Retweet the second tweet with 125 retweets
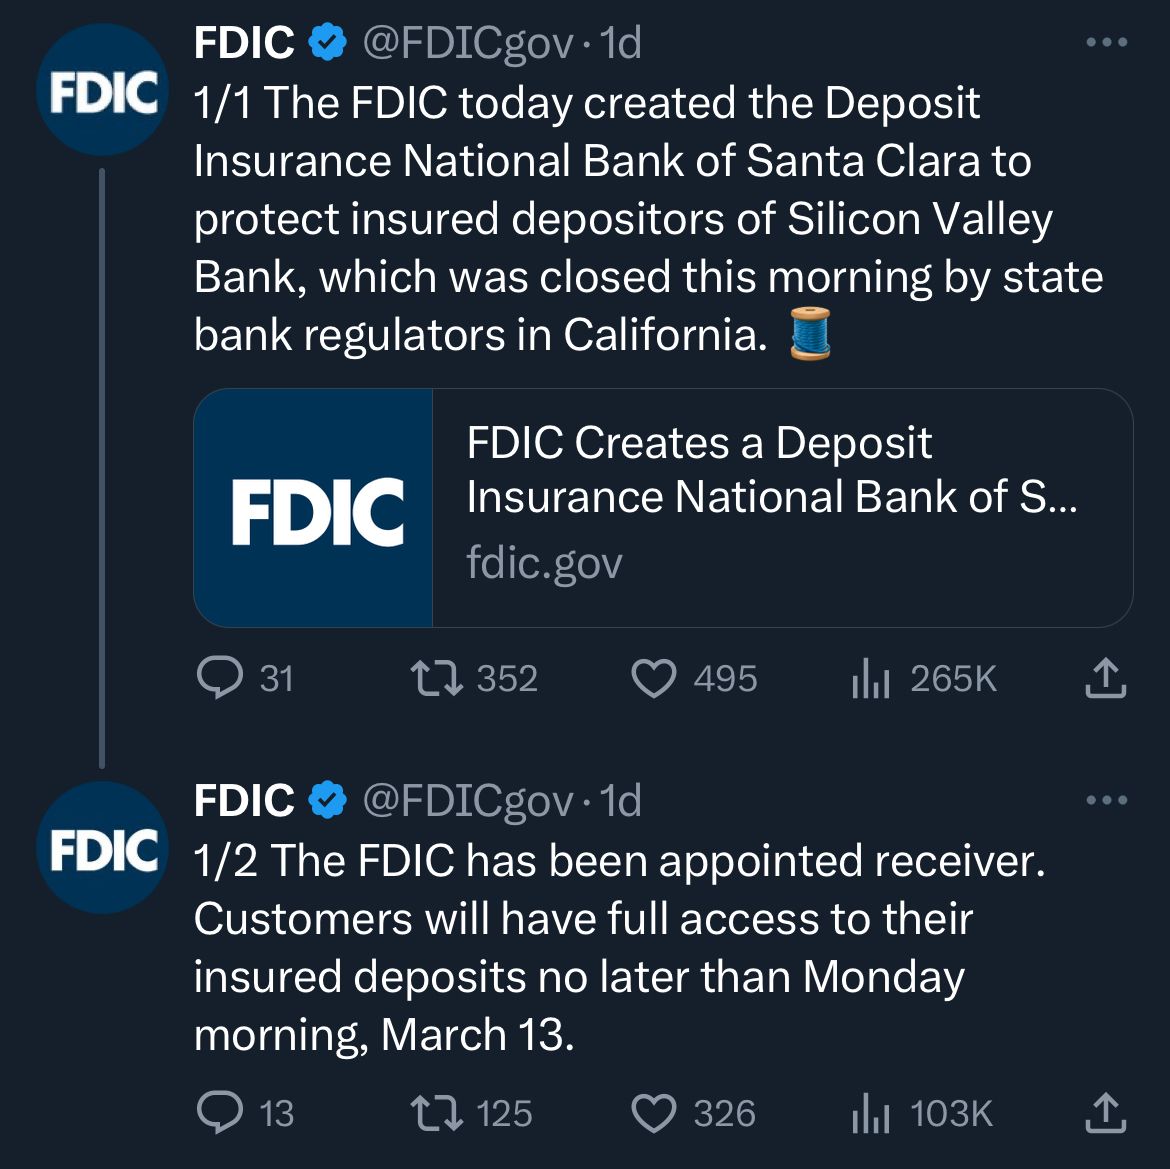This screenshot has width=1170, height=1169. click(x=437, y=1112)
